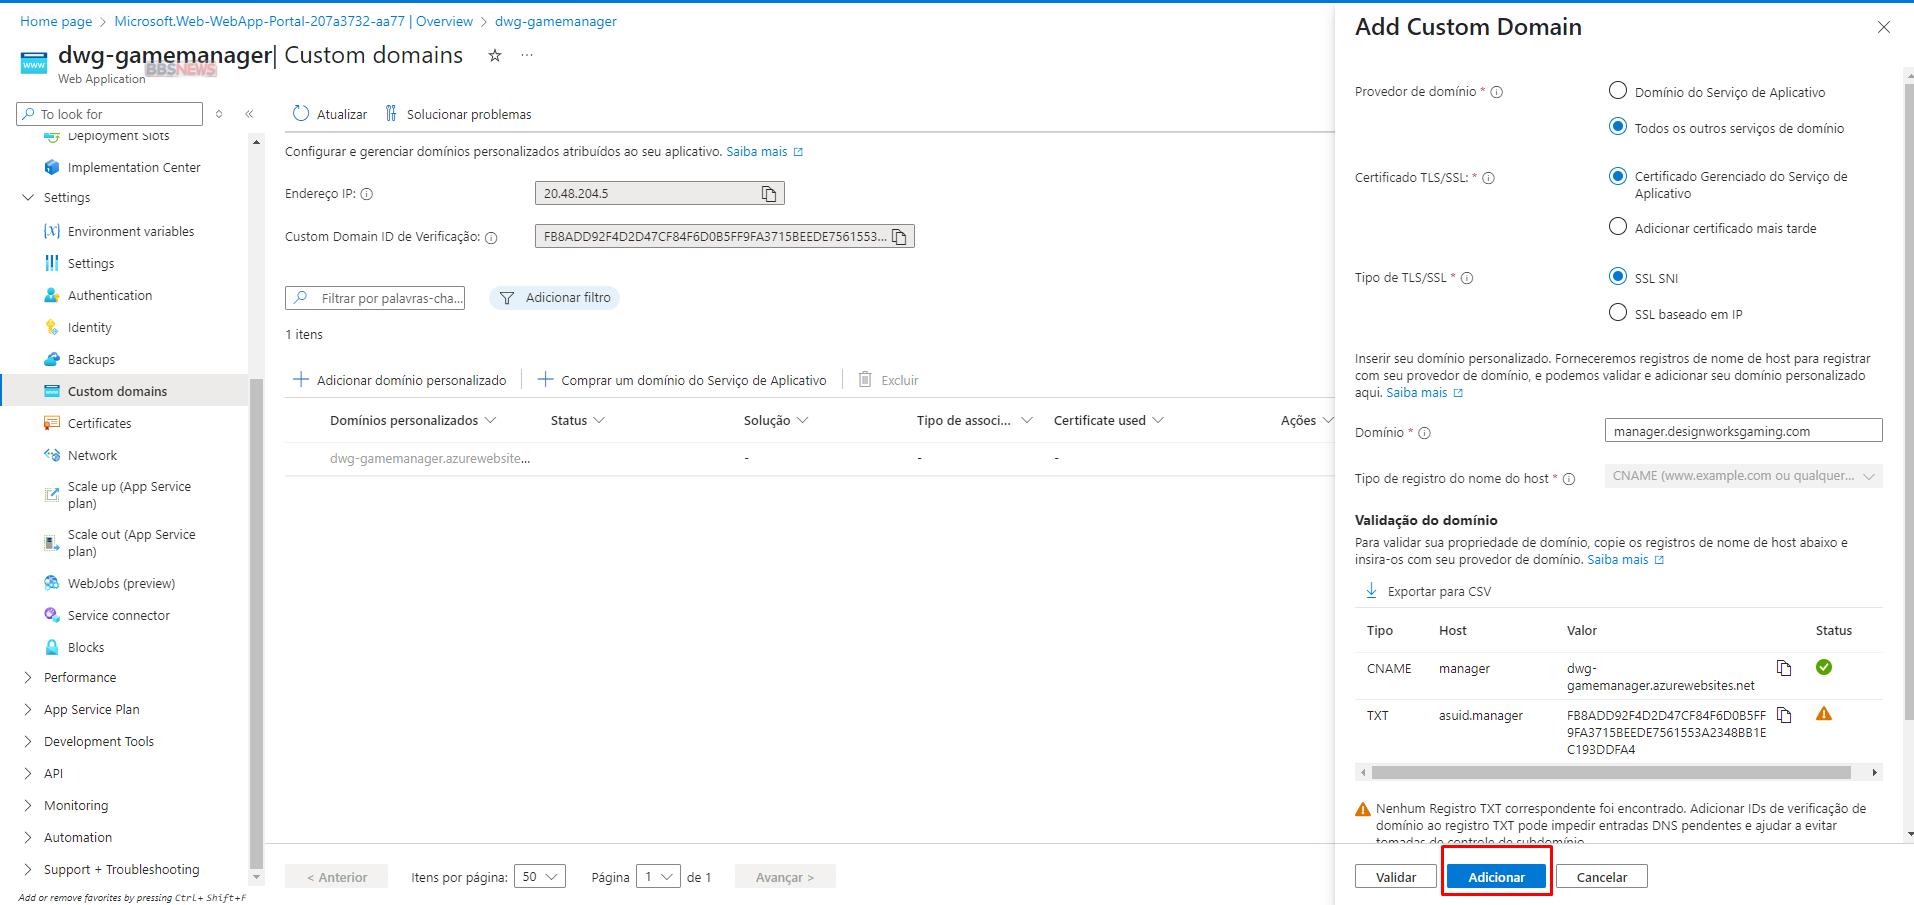Click the validation table horizontal scrollbar
The height and width of the screenshot is (905, 1914).
pos(1610,772)
